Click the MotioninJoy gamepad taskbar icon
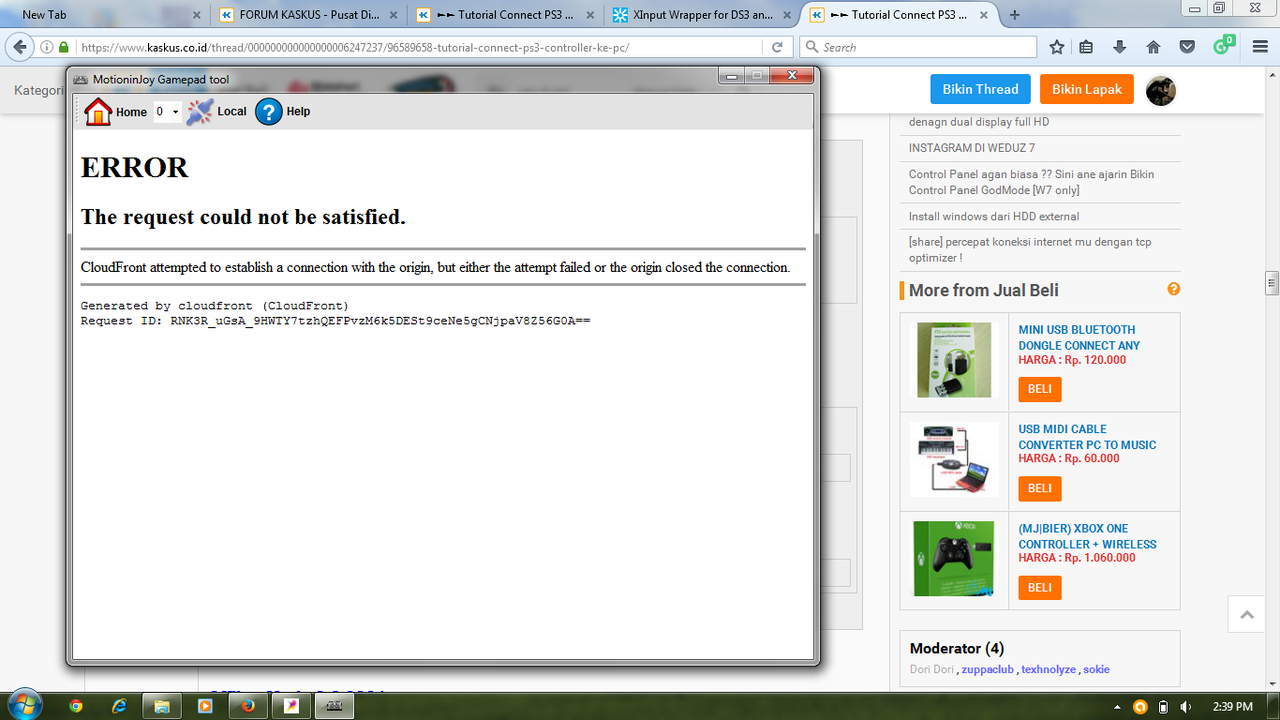 pos(335,706)
